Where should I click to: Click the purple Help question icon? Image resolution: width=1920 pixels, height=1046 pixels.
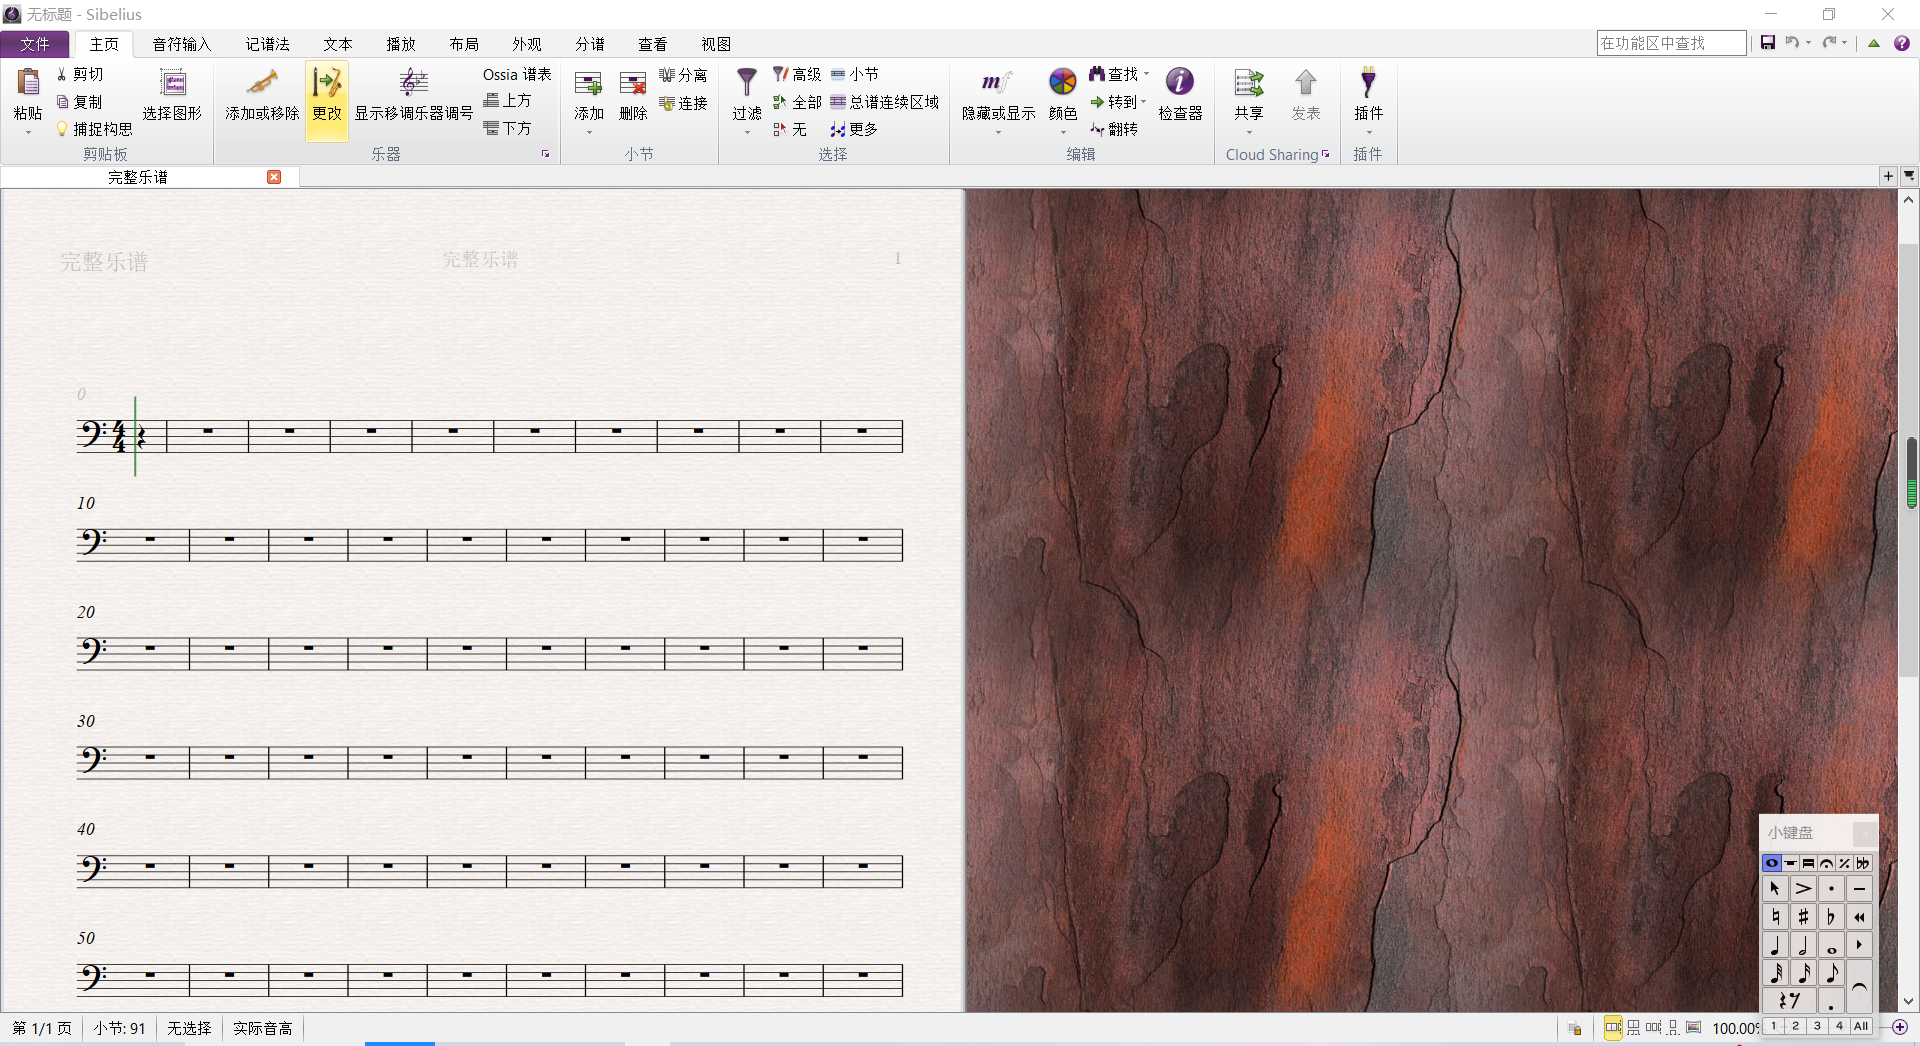point(1902,43)
